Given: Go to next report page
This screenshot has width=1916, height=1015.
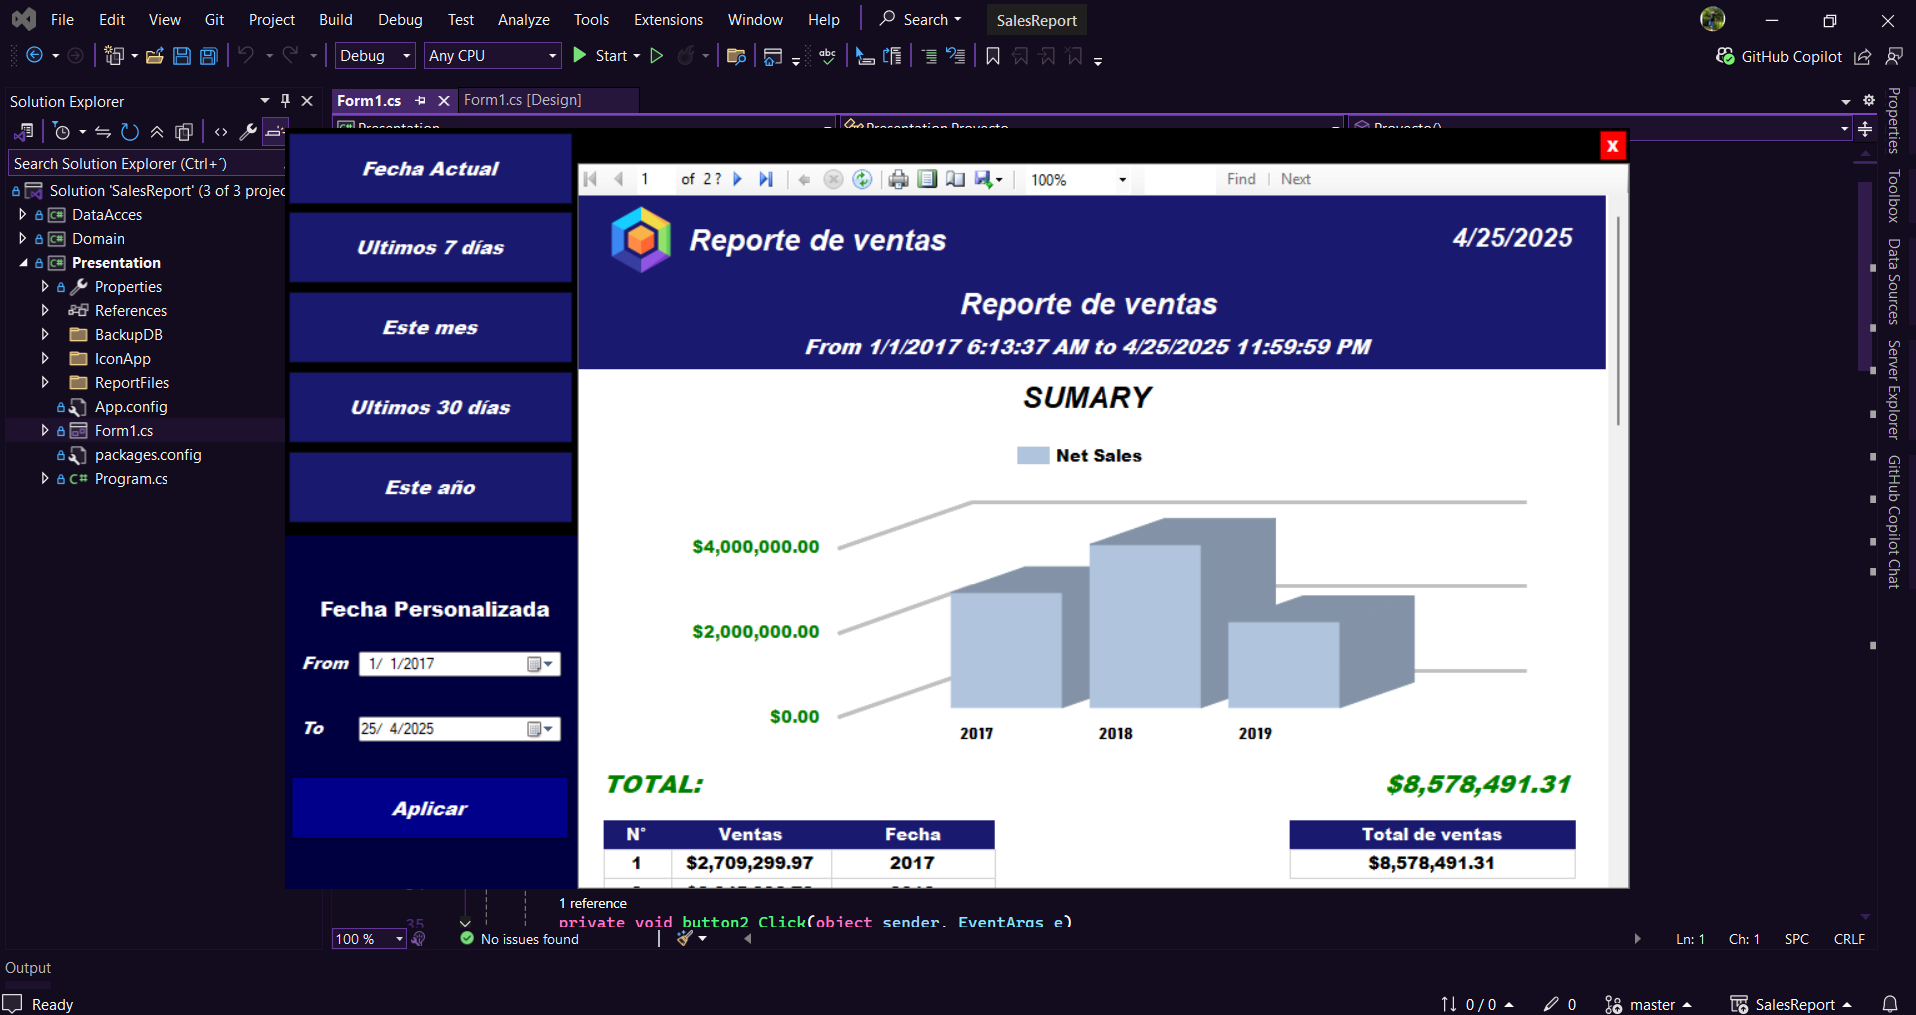Looking at the screenshot, I should [x=738, y=179].
